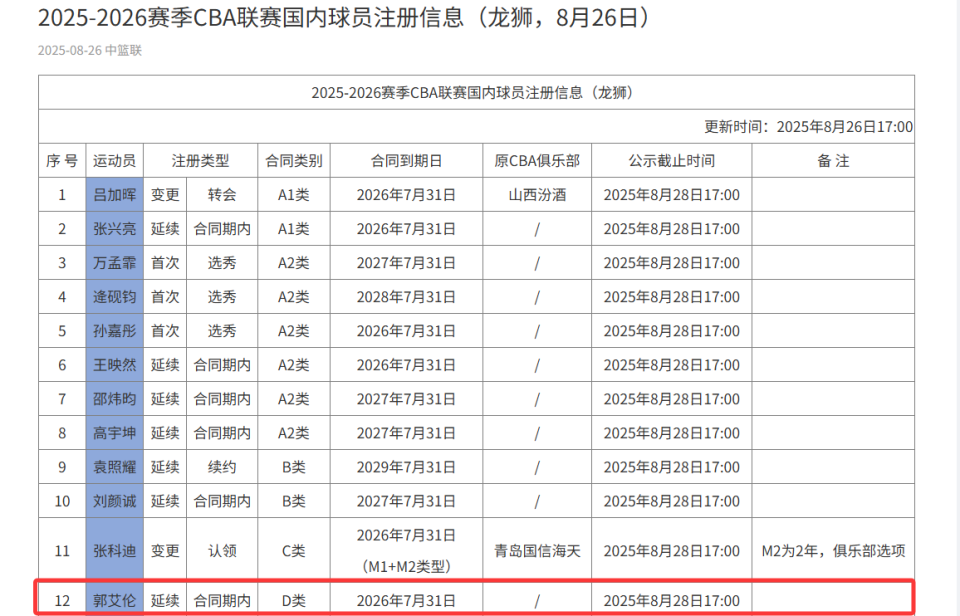Select the 序号 column header
The image size is (960, 616).
pyautogui.click(x=62, y=160)
